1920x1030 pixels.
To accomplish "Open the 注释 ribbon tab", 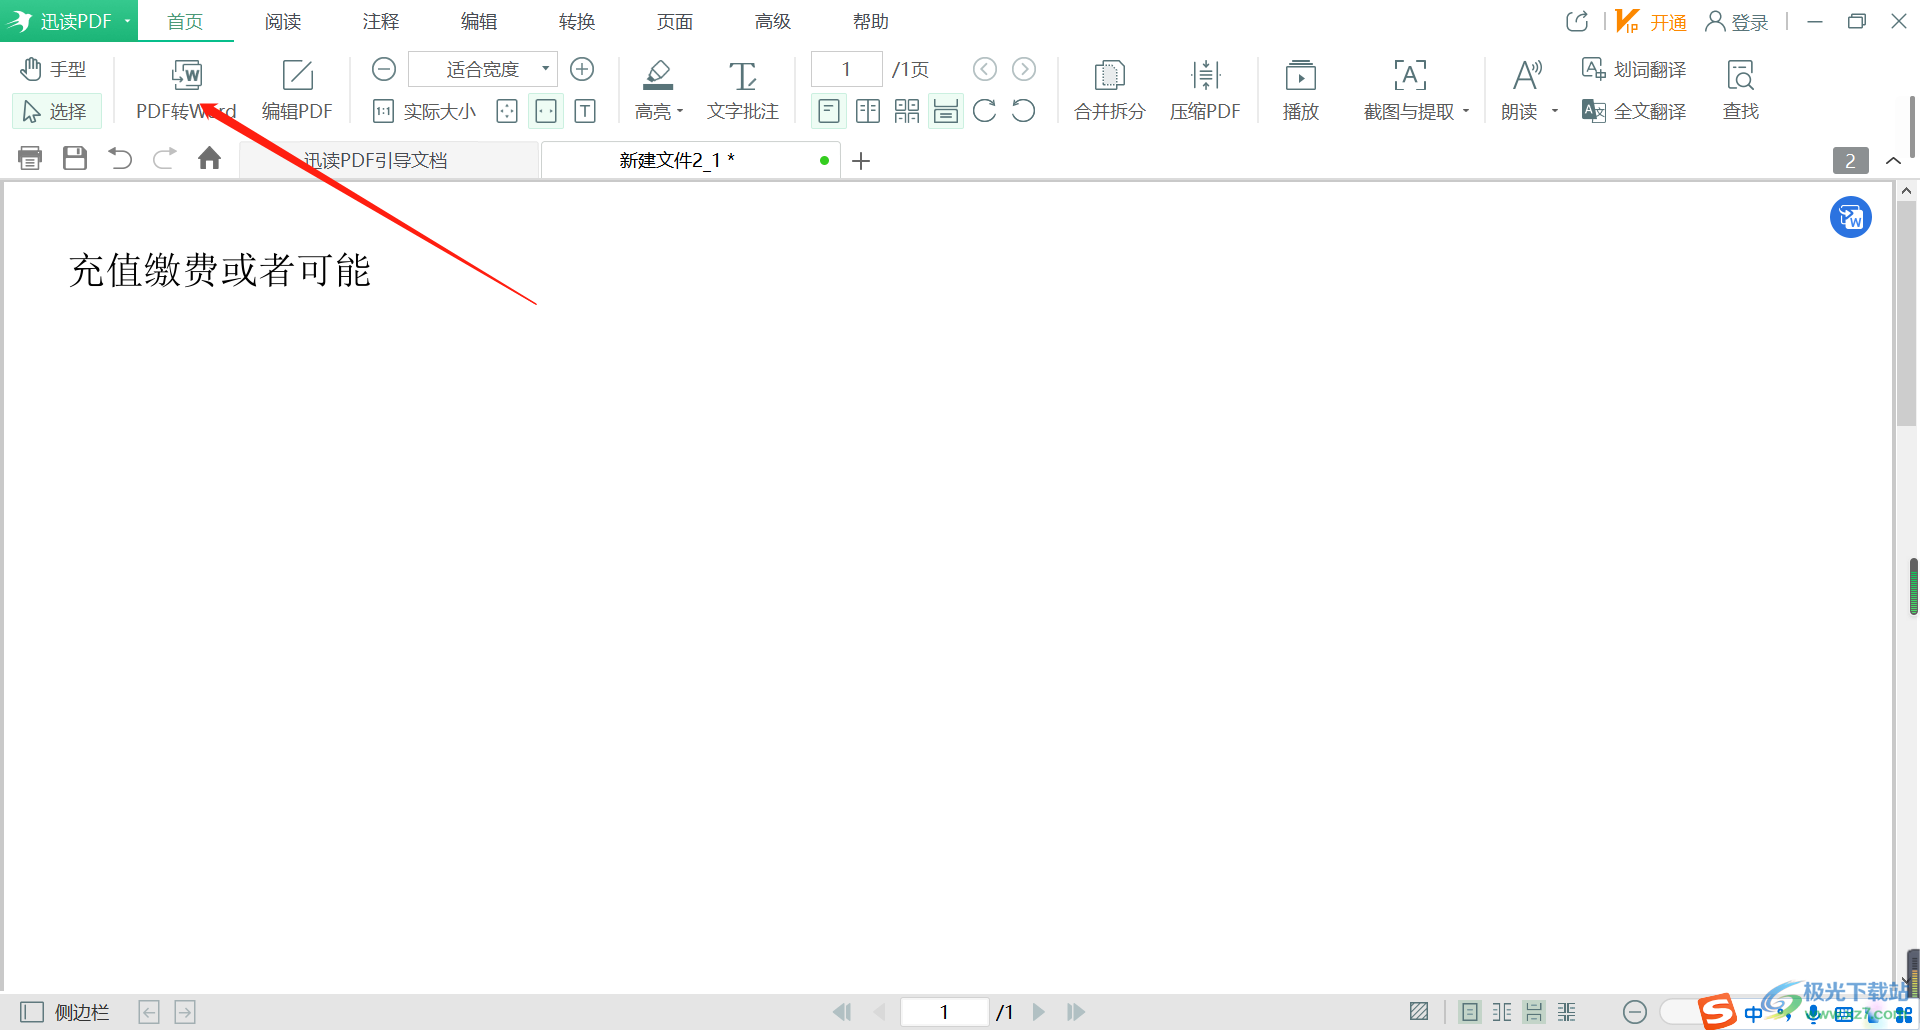I will (x=381, y=21).
